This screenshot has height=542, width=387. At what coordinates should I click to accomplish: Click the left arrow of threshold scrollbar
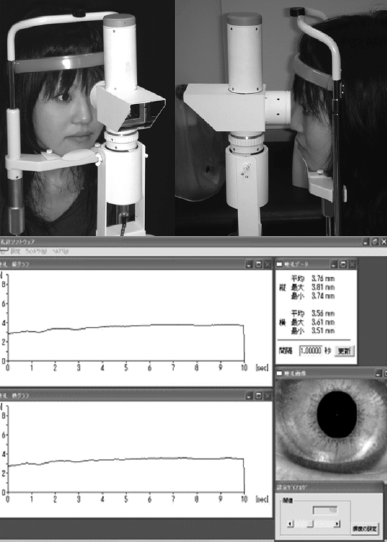[291, 524]
